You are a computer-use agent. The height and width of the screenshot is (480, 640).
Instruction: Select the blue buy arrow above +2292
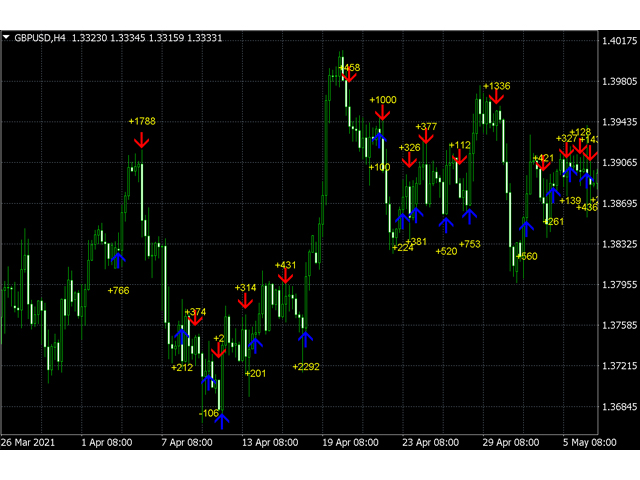tap(305, 340)
